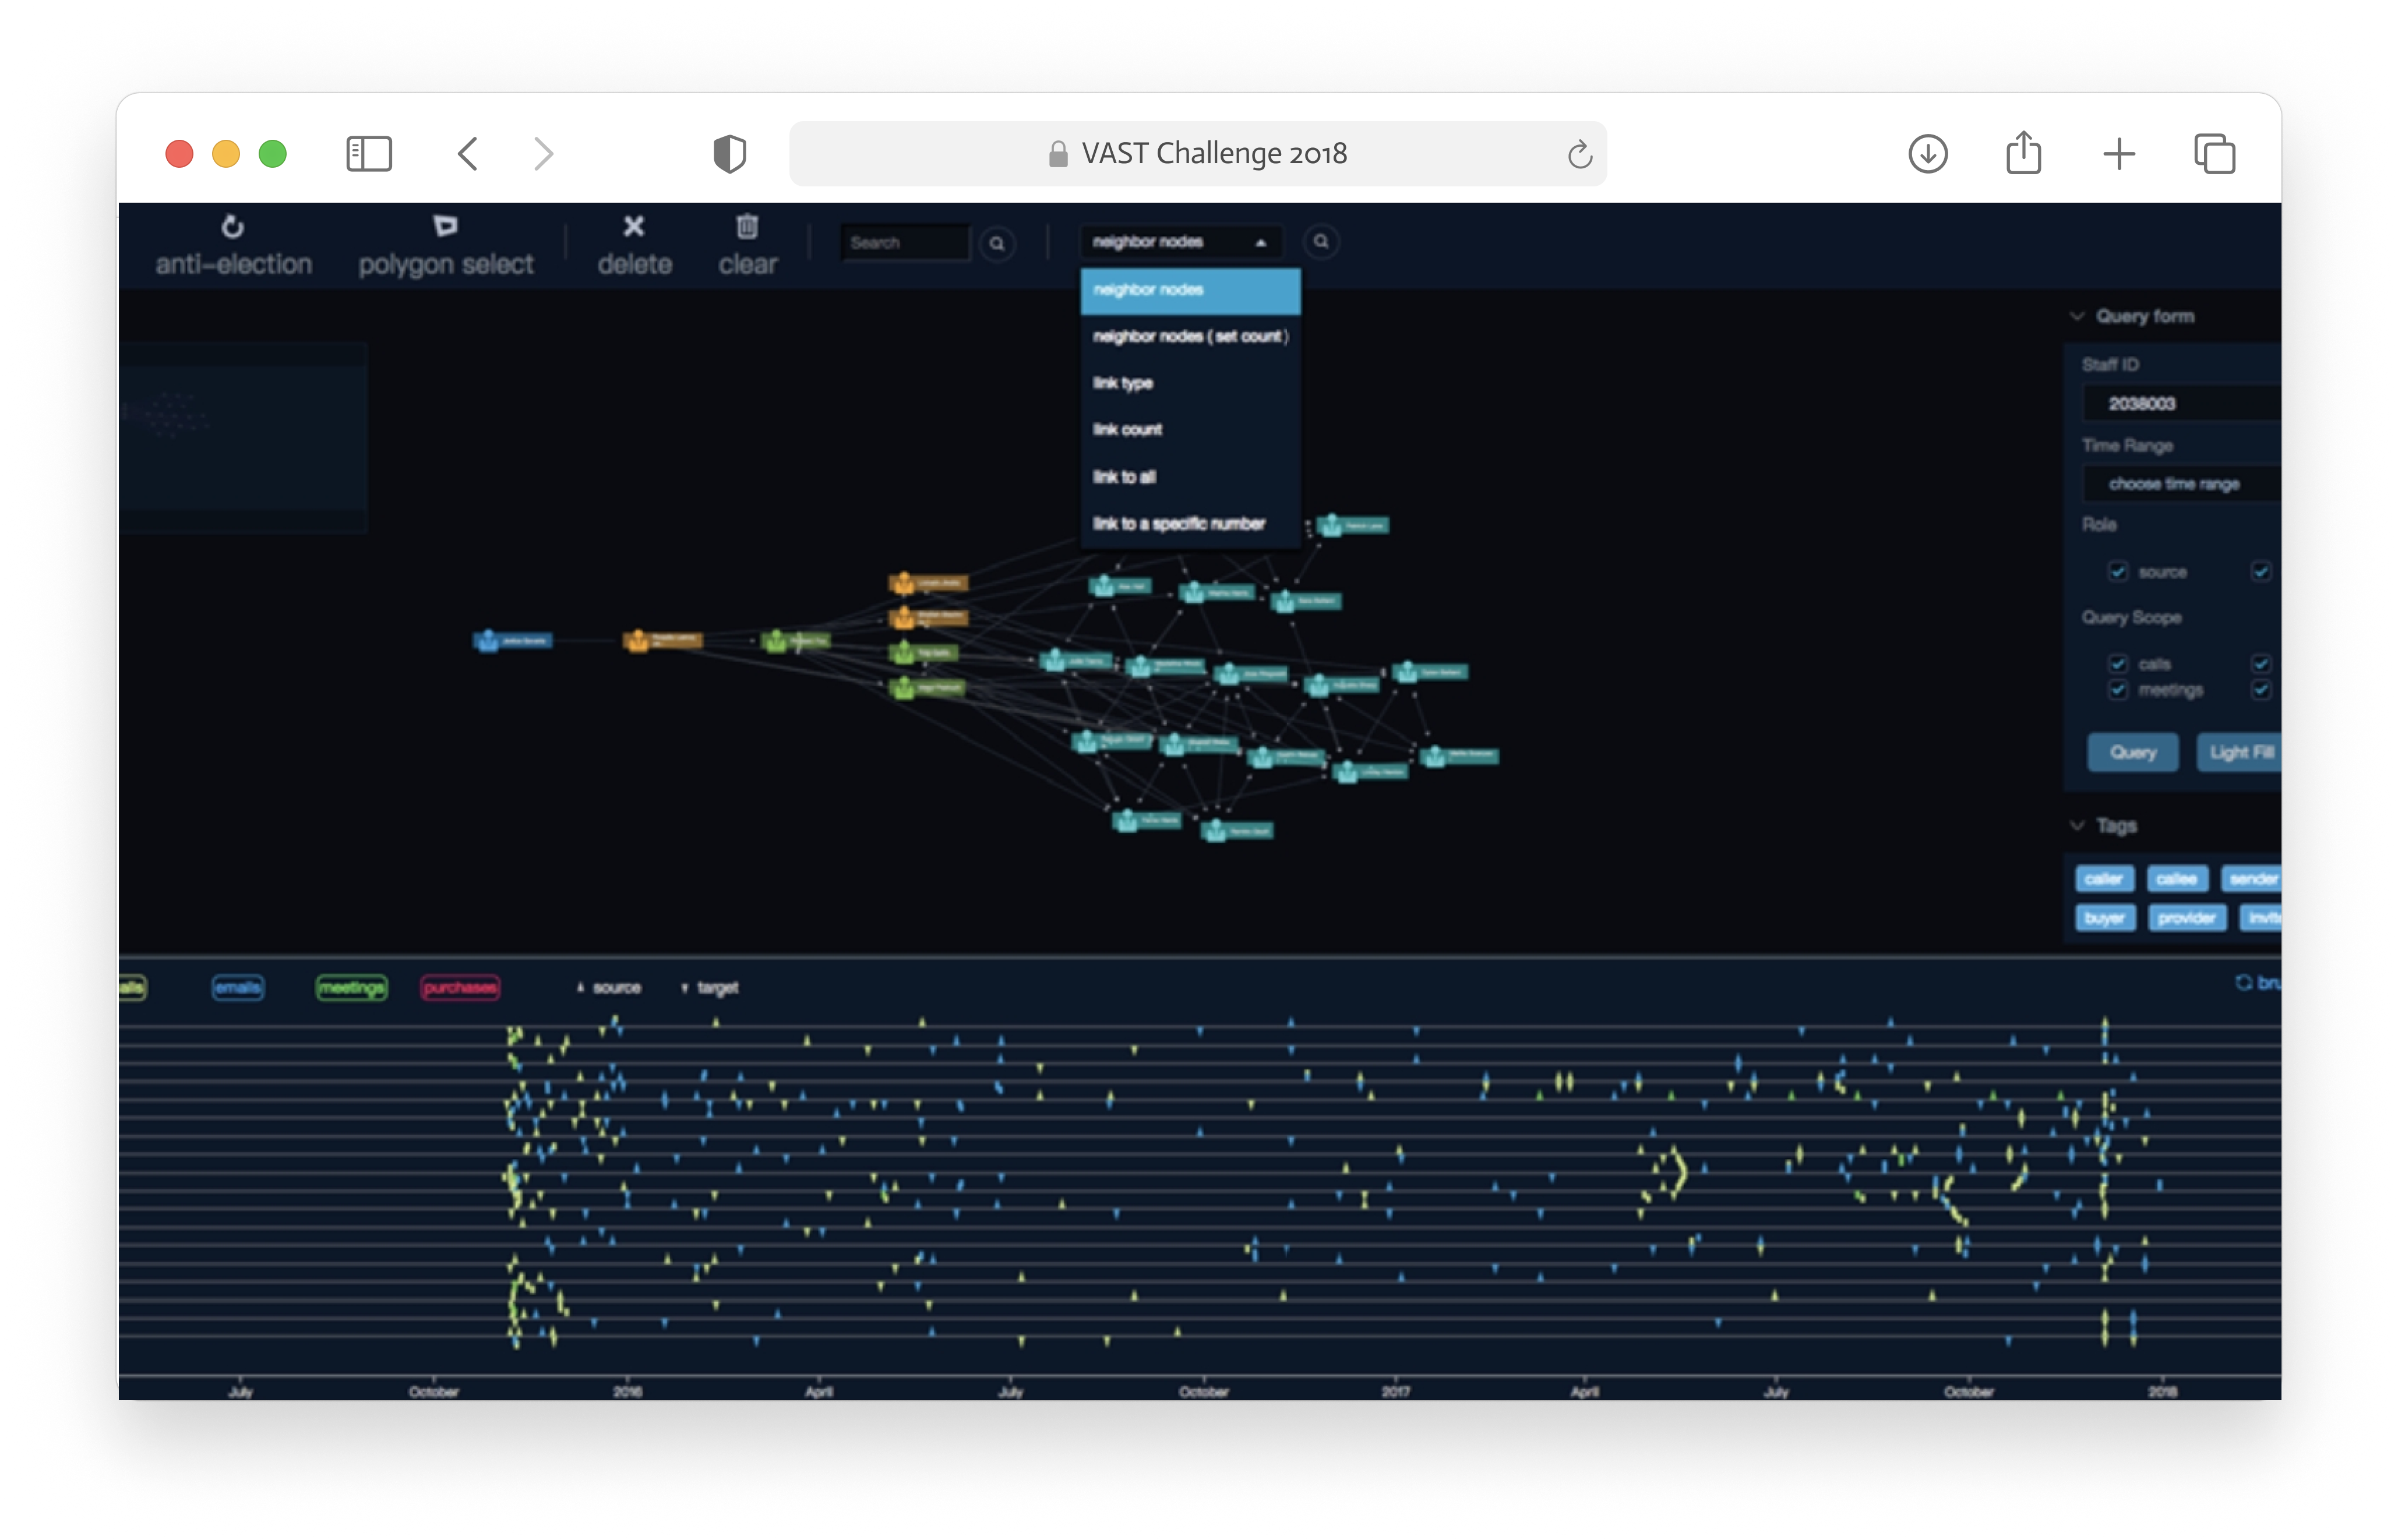Click the Search input field
The width and height of the screenshot is (2398, 1540).
coord(905,243)
